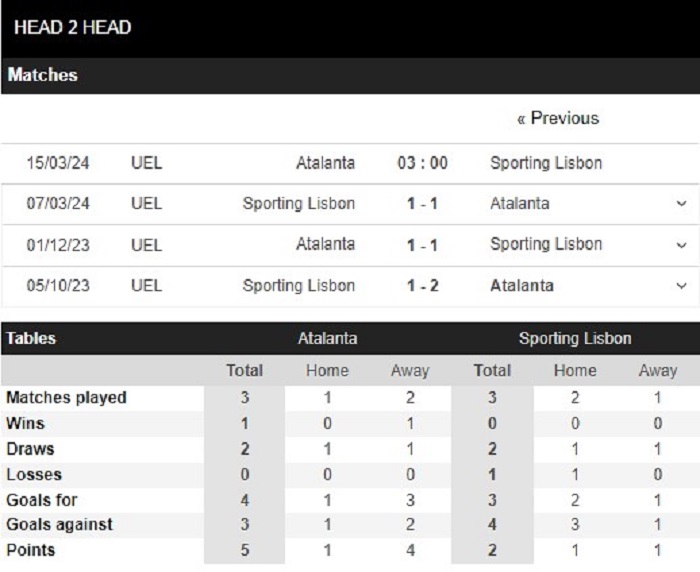
Task: Expand the 01/12/23 Atalanta vs Sporting Lisbon match
Action: [681, 245]
